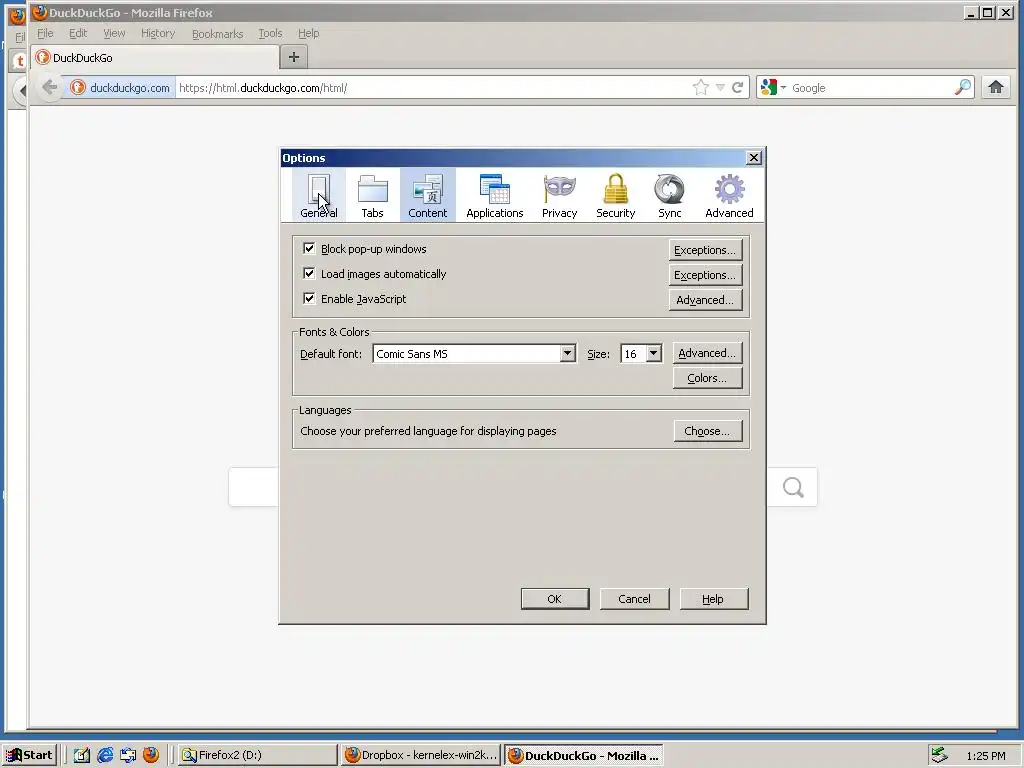1024x768 pixels.
Task: Launch Firefox from the quick launch bar
Action: point(151,755)
